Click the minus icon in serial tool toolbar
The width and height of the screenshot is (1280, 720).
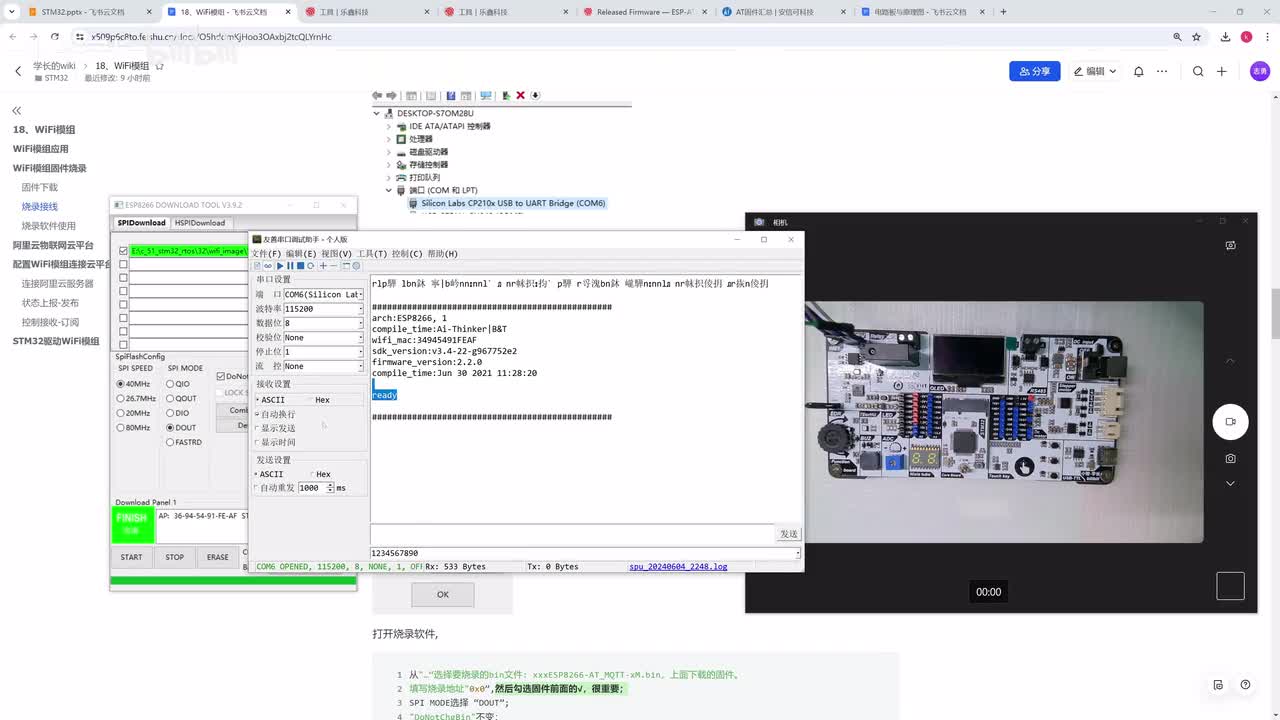pyautogui.click(x=334, y=266)
